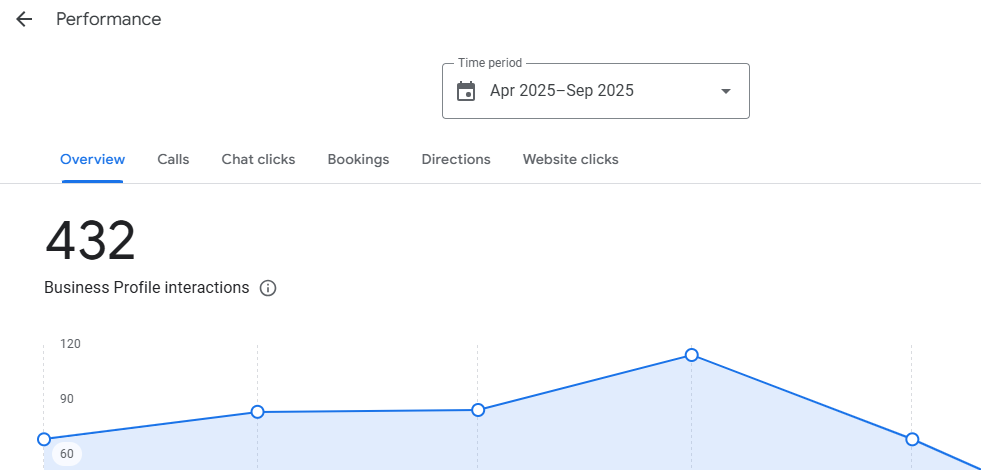Go to the Bookings tab
981x470 pixels.
[358, 160]
